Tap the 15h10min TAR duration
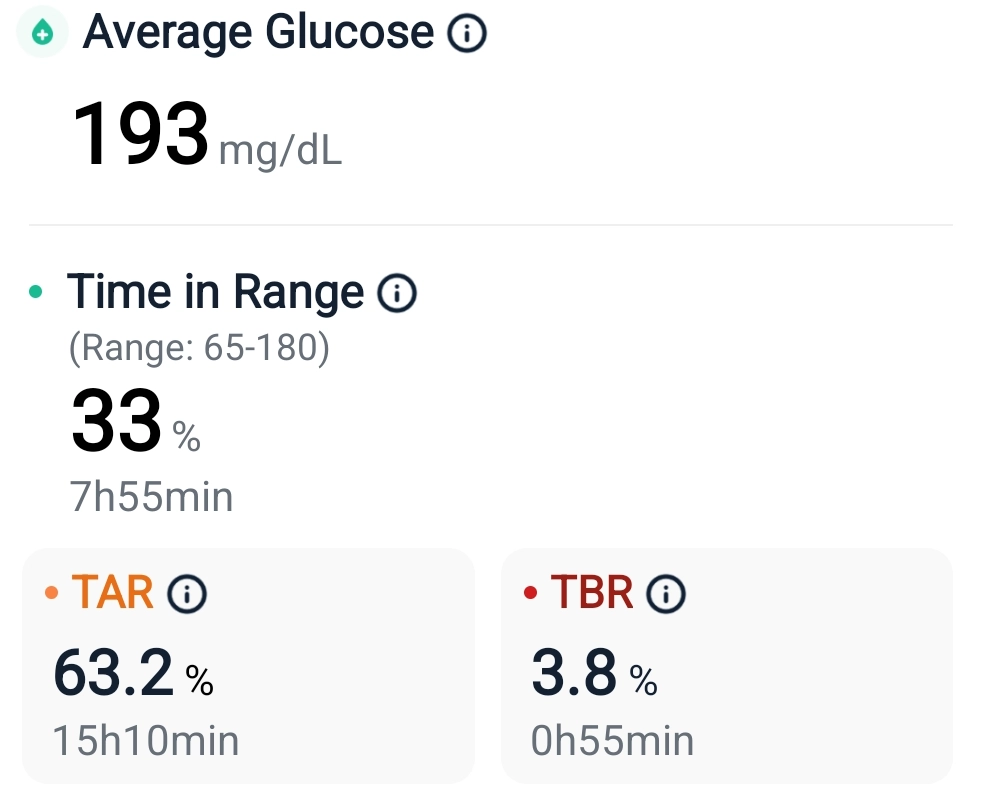Screen dimensions: 982x802 point(145,741)
